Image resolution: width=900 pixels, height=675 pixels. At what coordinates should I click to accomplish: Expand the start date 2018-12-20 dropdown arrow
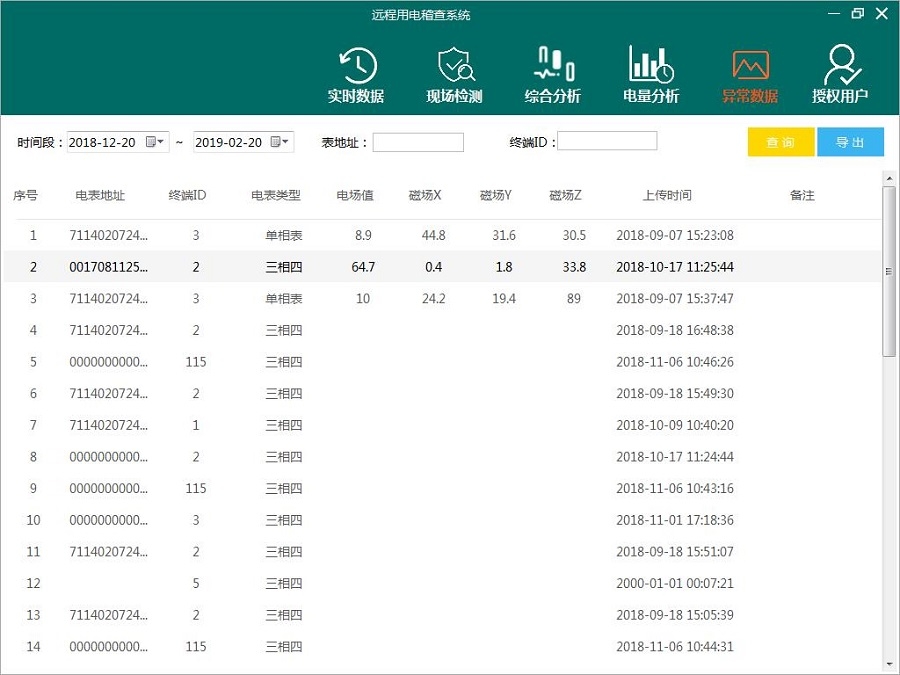(x=162, y=142)
